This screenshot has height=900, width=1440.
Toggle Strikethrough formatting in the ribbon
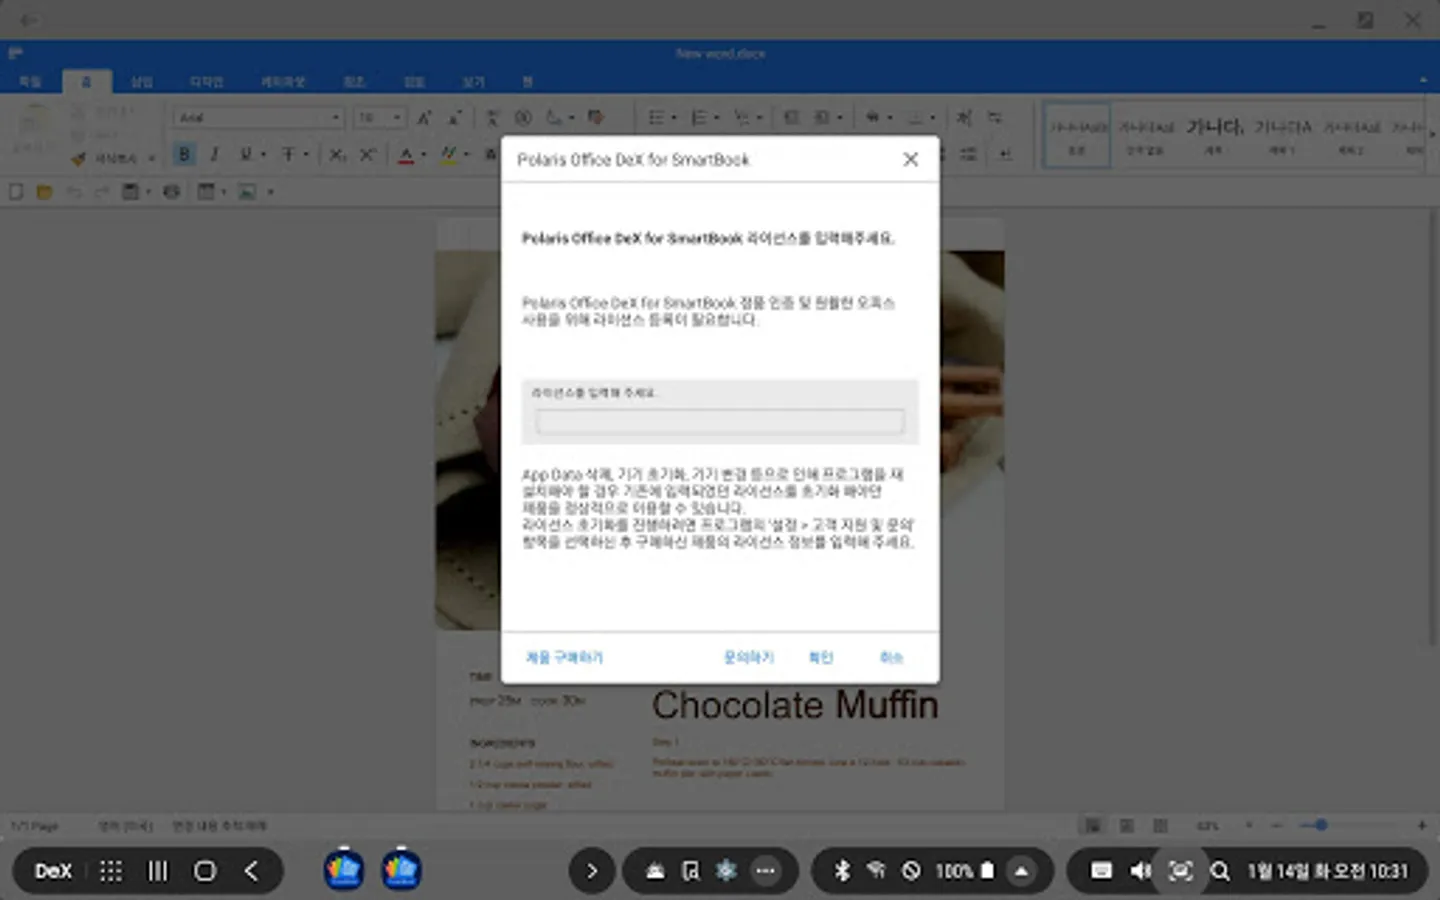pos(288,155)
